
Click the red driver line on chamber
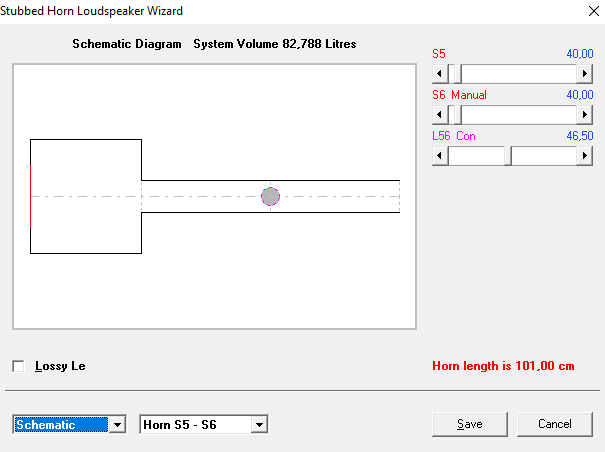point(30,196)
